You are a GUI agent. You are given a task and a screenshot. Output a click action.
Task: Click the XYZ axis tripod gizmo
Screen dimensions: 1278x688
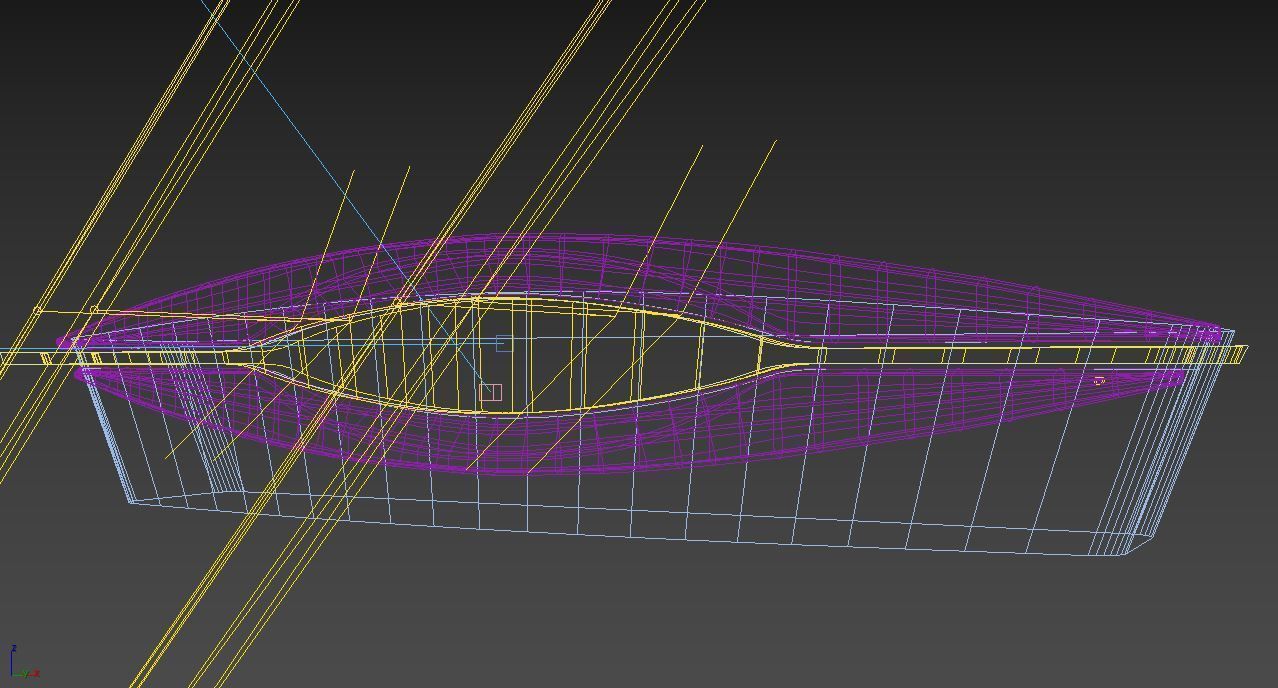[23, 662]
